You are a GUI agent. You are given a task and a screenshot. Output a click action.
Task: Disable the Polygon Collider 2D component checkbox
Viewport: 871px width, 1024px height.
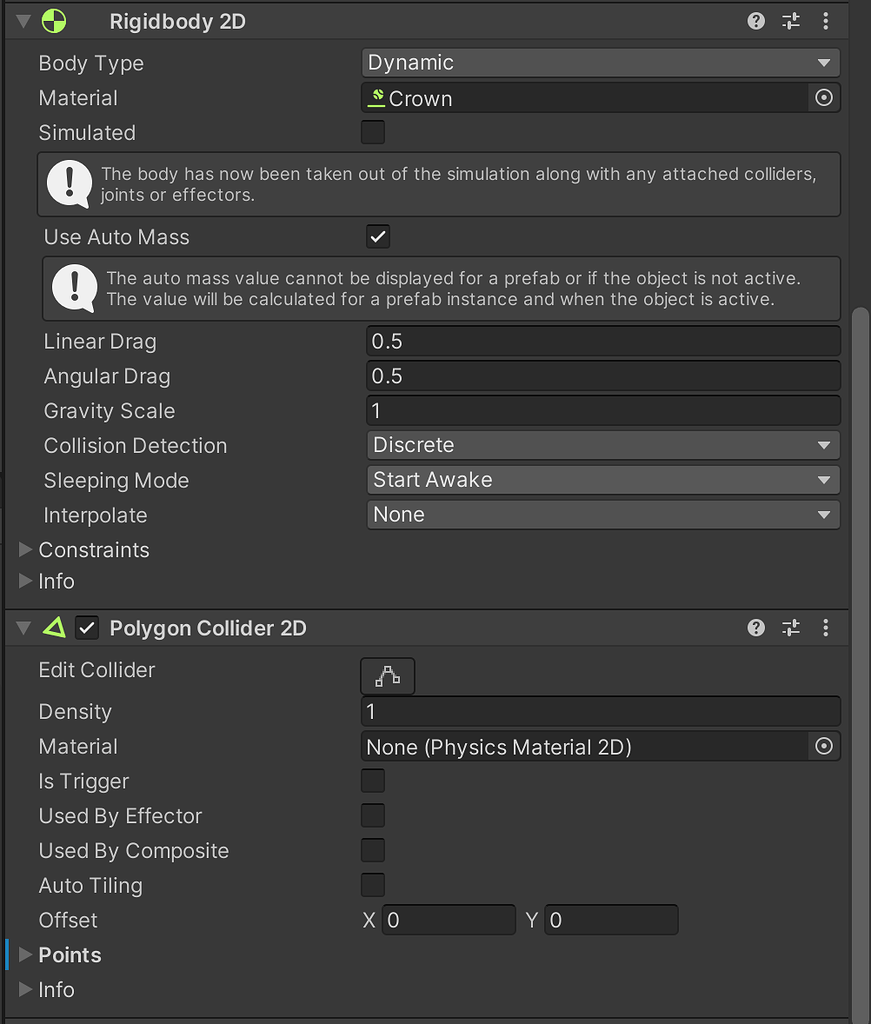pyautogui.click(x=88, y=628)
